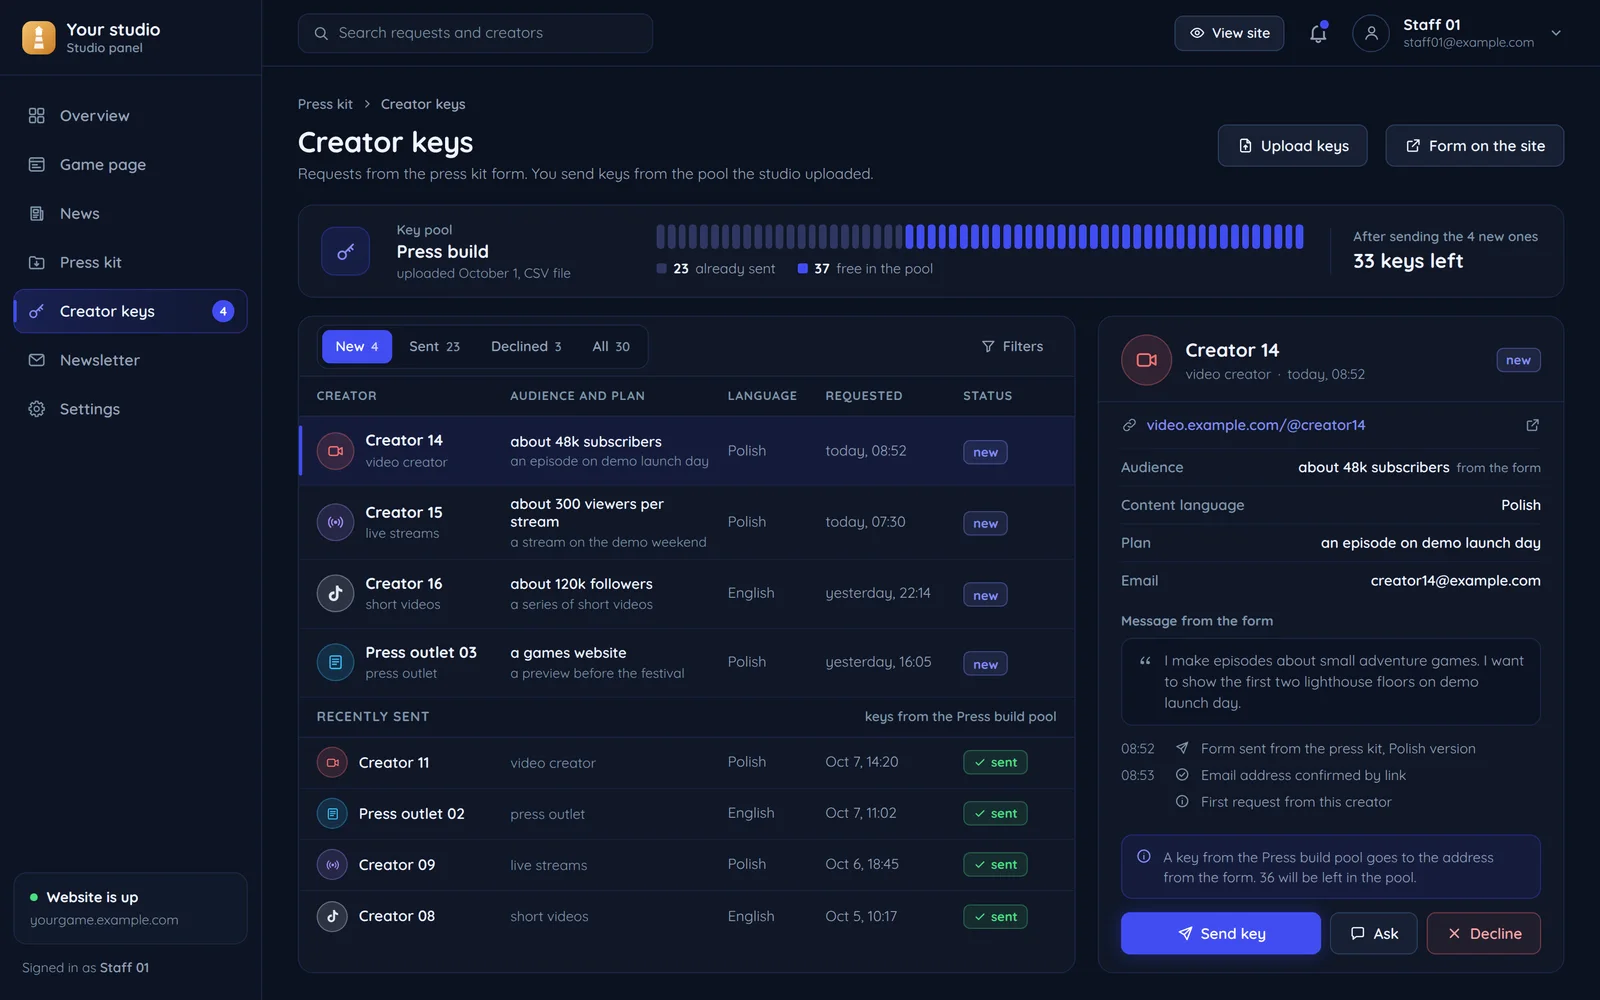Open the Game page sidebar item
Image resolution: width=1600 pixels, height=1000 pixels.
tap(130, 165)
